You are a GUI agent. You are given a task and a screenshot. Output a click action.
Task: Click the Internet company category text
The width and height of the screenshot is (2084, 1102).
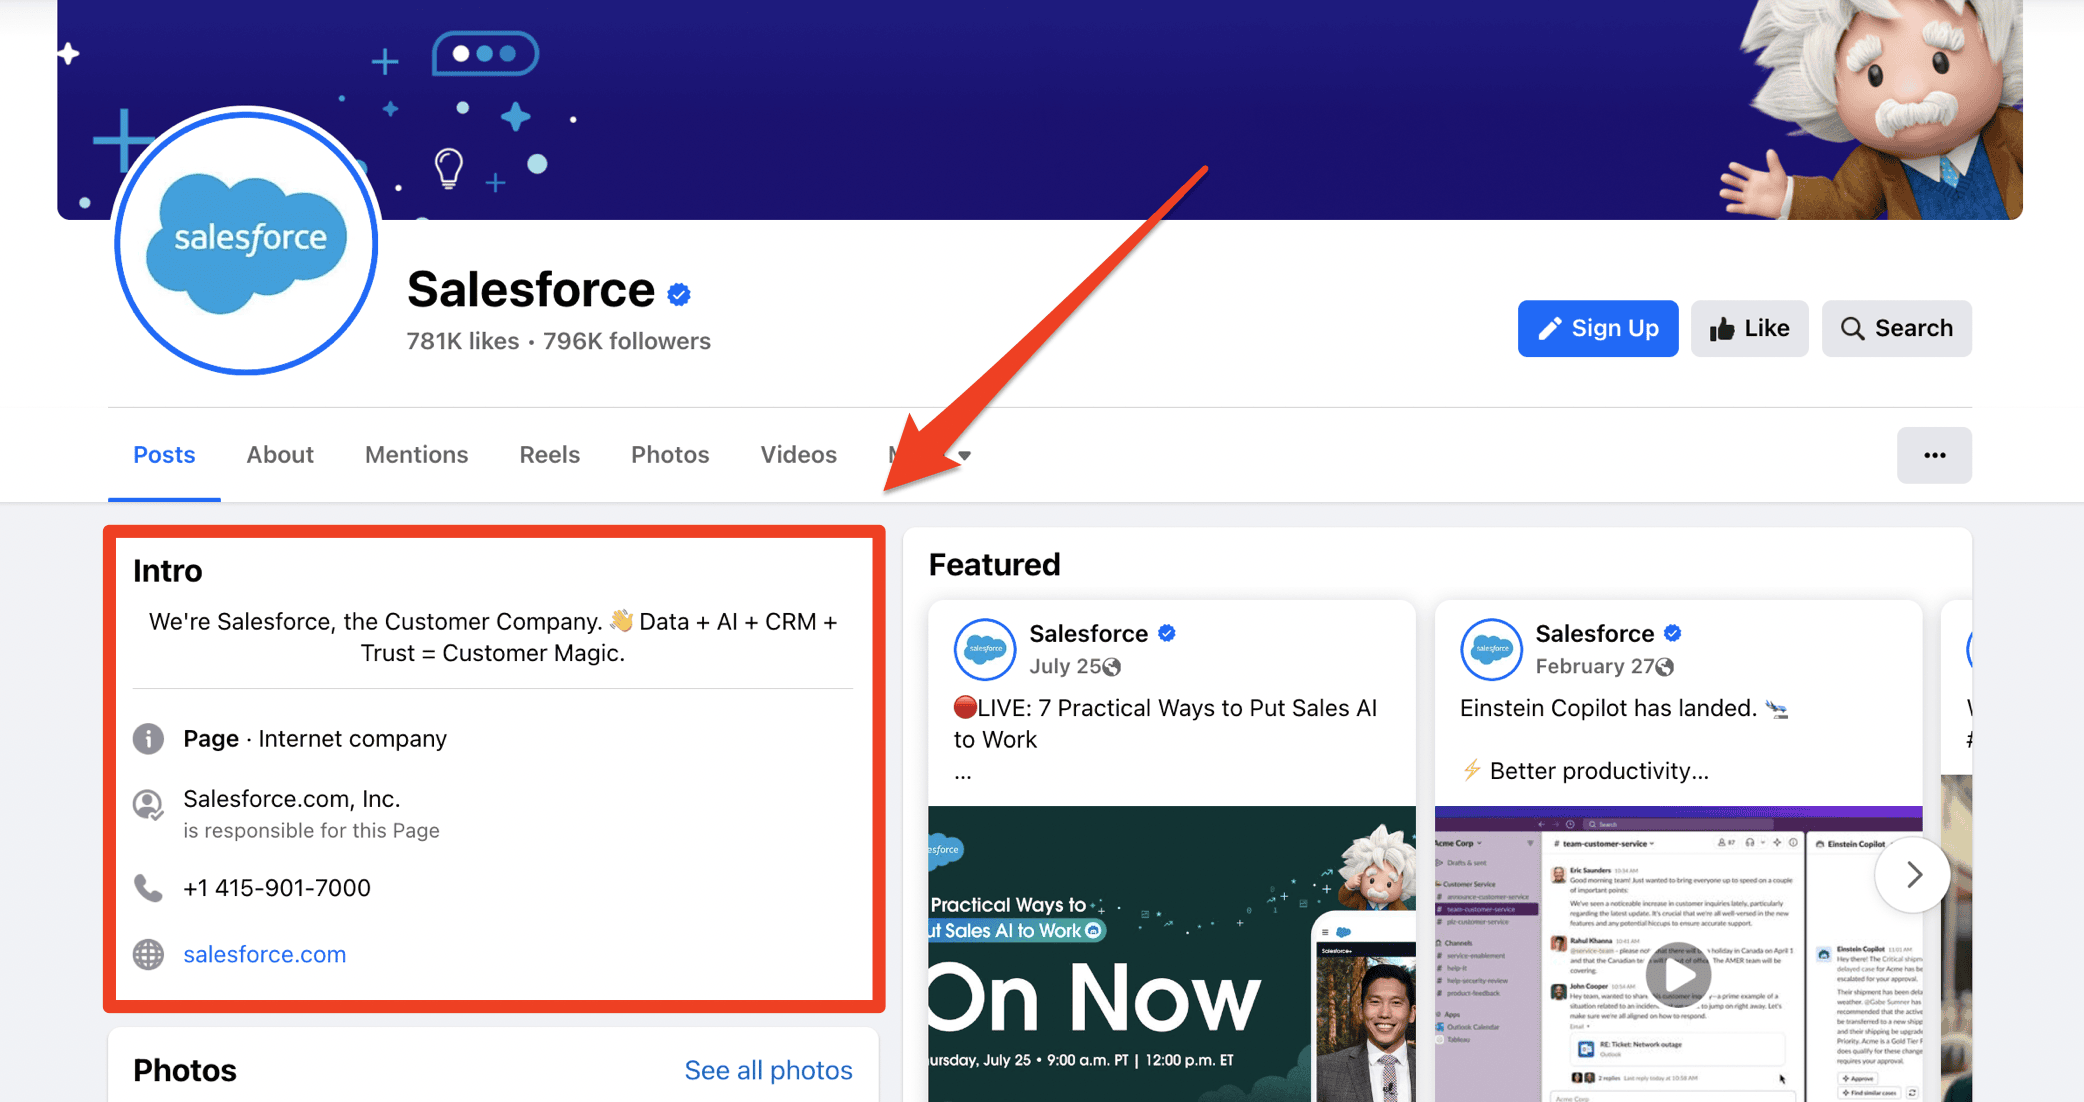(352, 739)
